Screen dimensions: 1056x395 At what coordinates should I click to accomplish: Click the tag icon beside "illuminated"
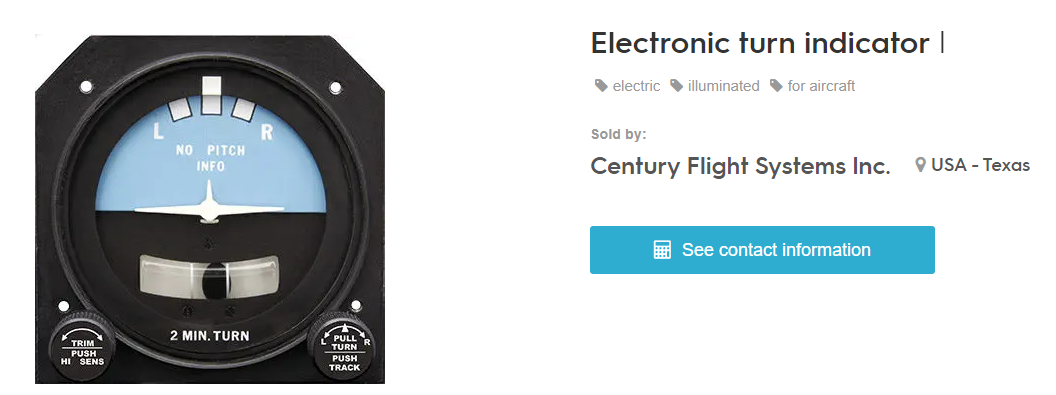coord(677,85)
